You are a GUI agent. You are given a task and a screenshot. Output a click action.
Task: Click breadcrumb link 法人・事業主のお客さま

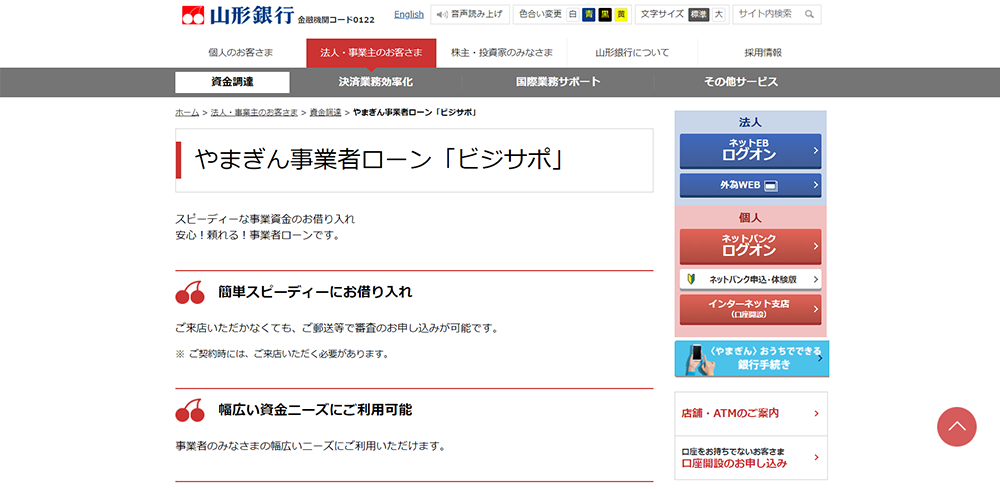pos(254,112)
